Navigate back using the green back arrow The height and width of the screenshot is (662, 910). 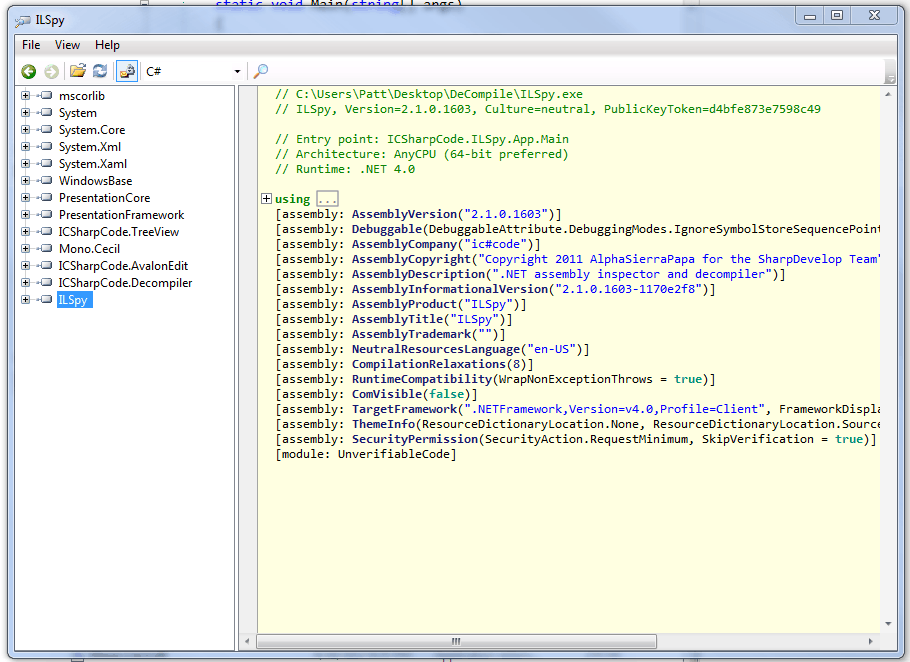click(x=28, y=71)
